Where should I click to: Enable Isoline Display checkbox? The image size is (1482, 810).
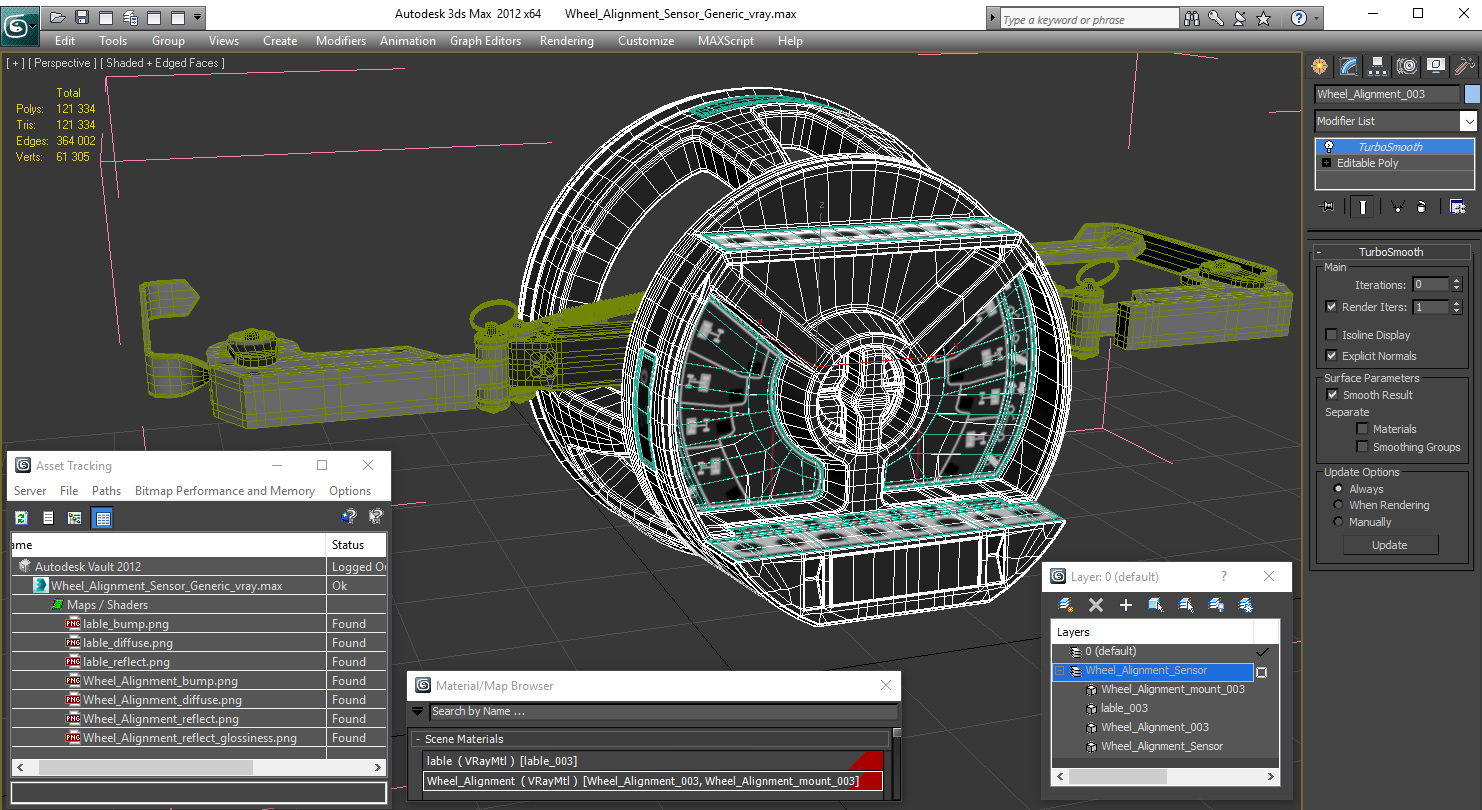tap(1331, 335)
